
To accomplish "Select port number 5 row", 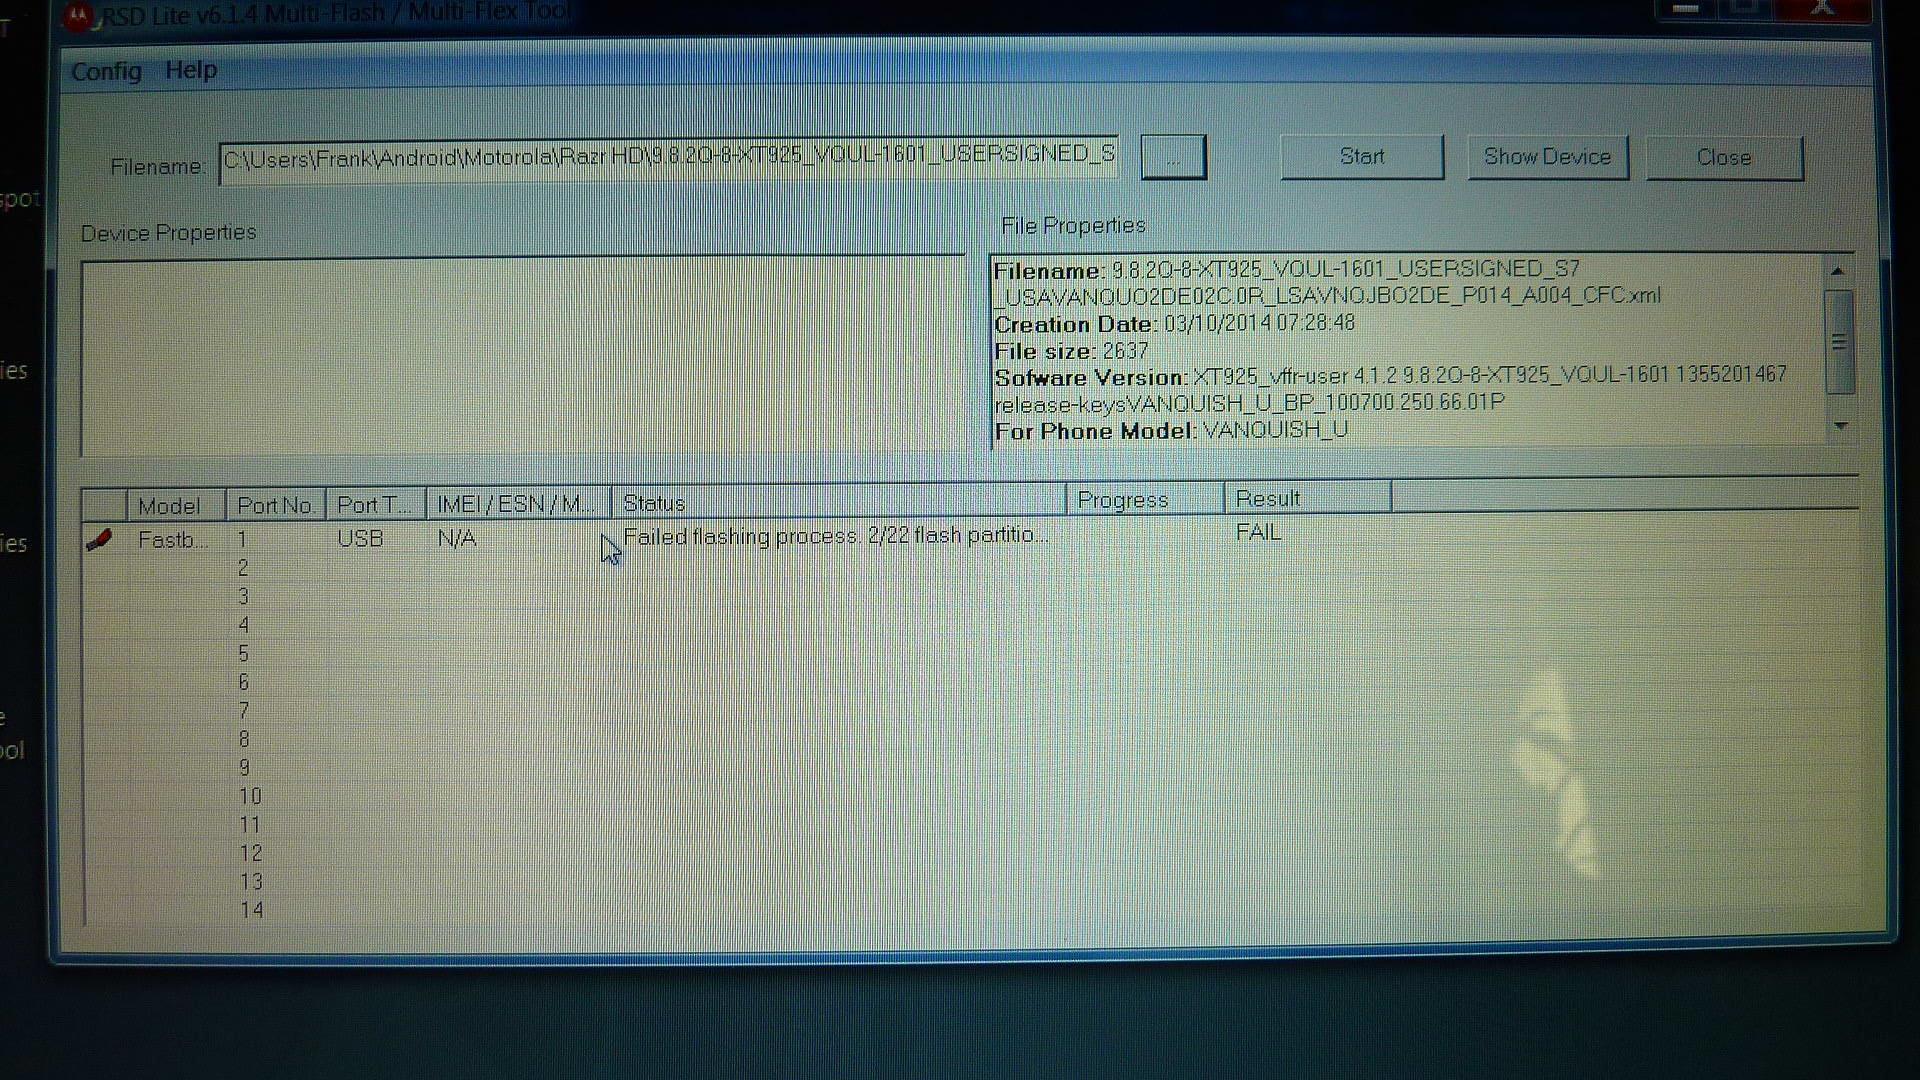I will (243, 654).
